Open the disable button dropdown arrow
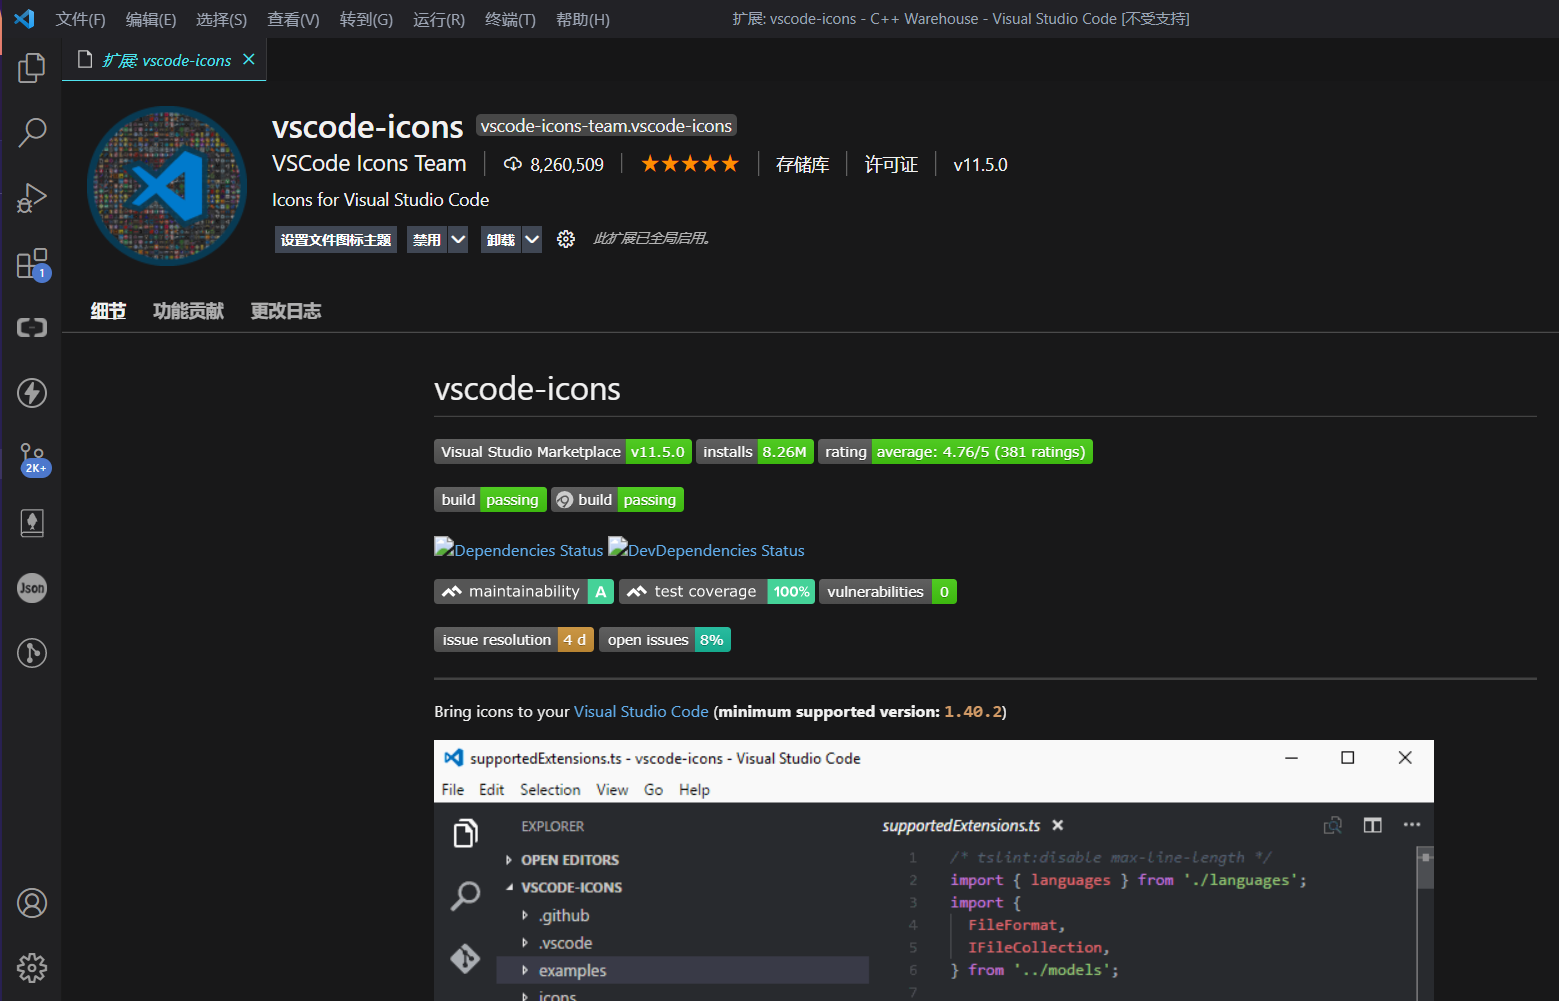 pos(458,239)
